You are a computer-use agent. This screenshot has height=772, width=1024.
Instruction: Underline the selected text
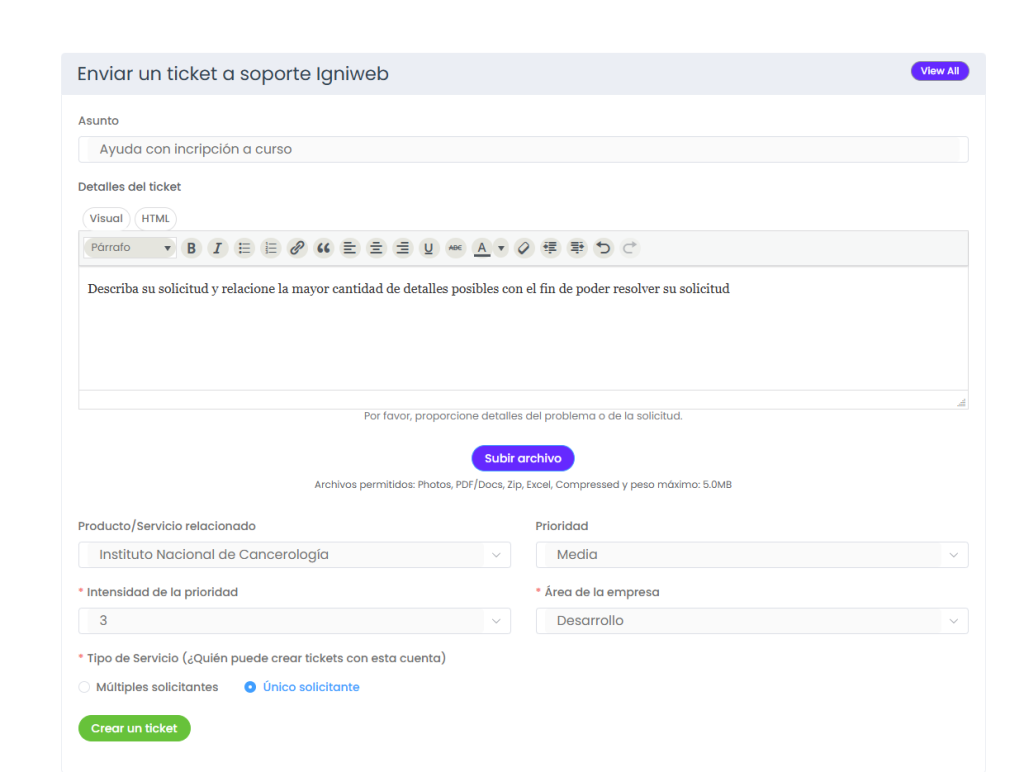click(x=429, y=248)
